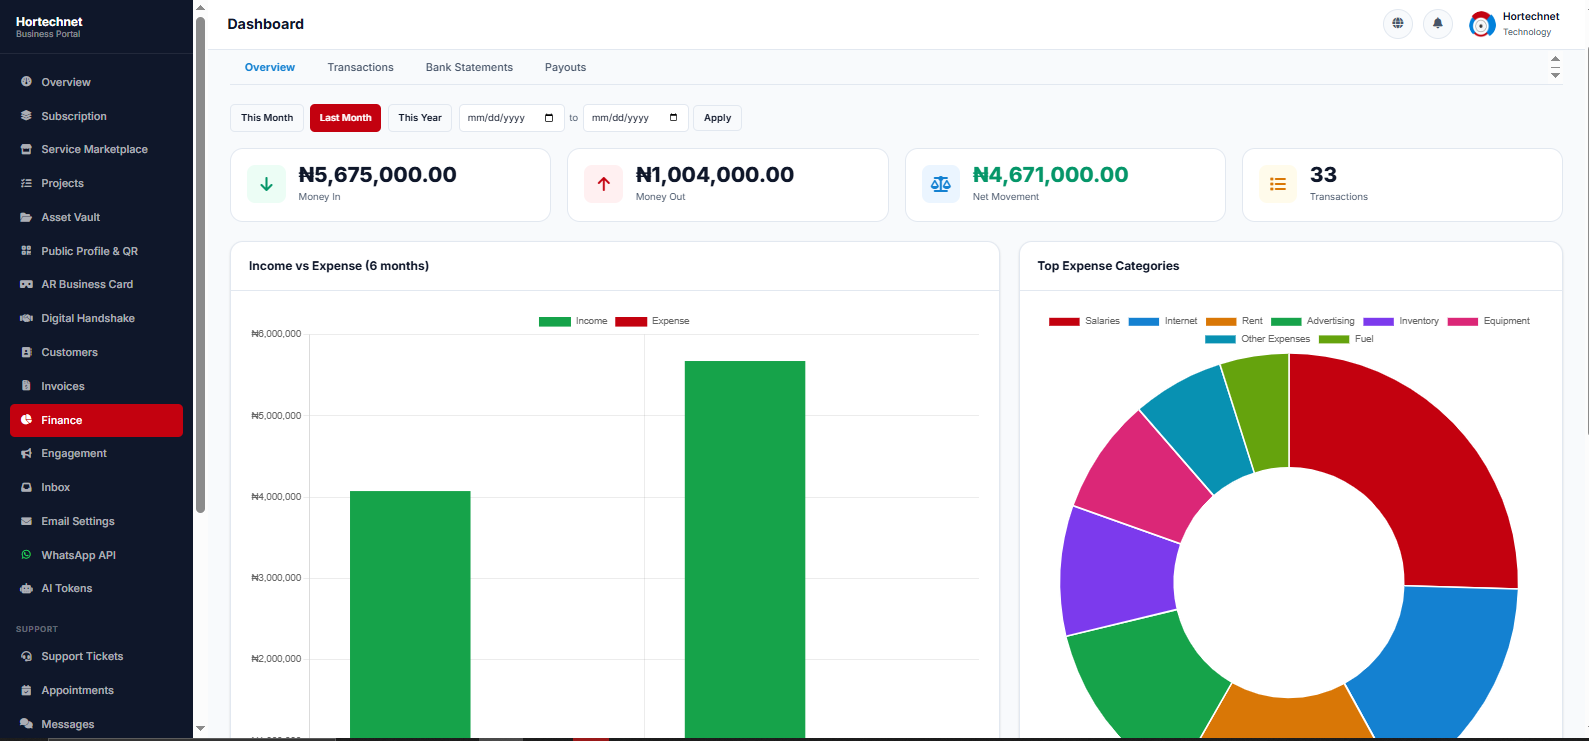Toggle the Advertising legend swatch

[1286, 321]
